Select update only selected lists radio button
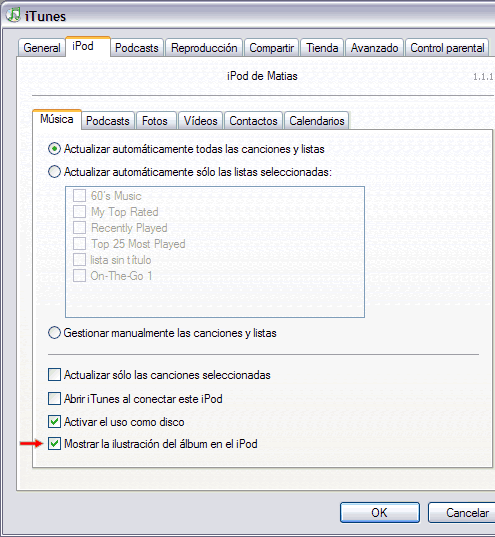The width and height of the screenshot is (495, 537). pyautogui.click(x=54, y=172)
